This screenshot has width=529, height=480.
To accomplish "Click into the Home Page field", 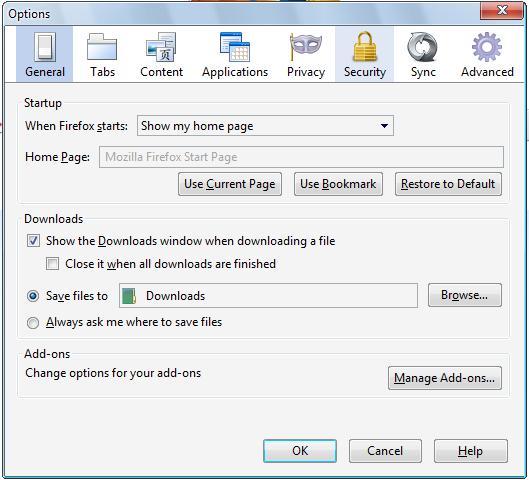I will pyautogui.click(x=301, y=157).
